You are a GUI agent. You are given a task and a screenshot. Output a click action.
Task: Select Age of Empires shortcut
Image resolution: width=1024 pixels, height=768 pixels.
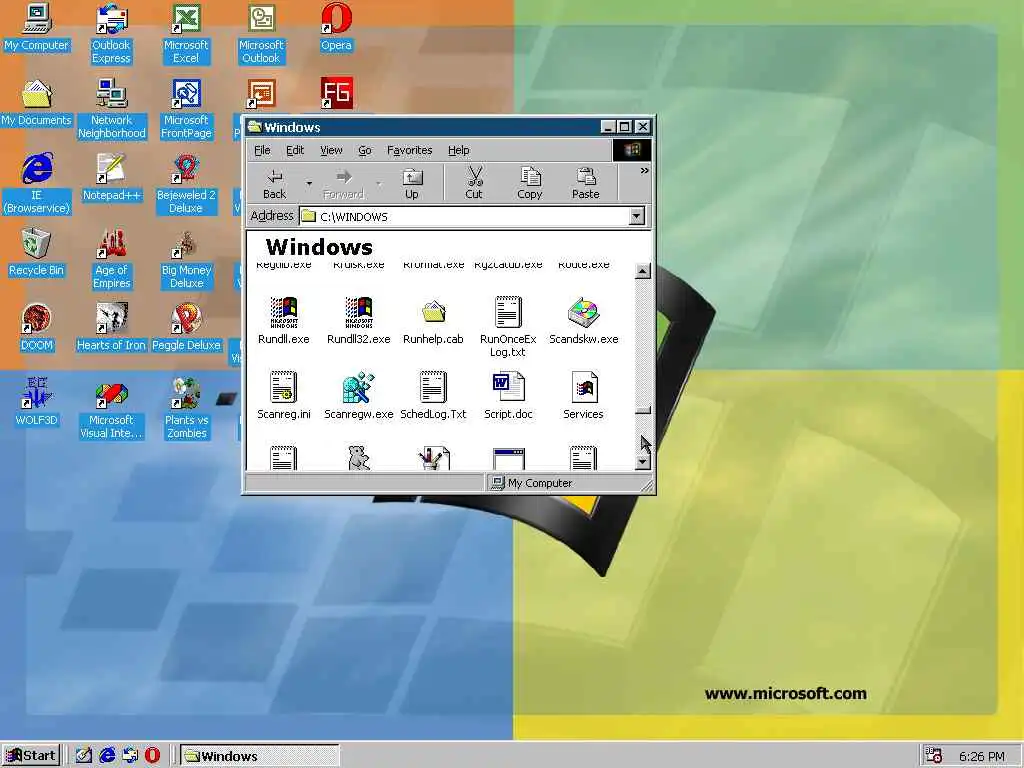coord(112,259)
